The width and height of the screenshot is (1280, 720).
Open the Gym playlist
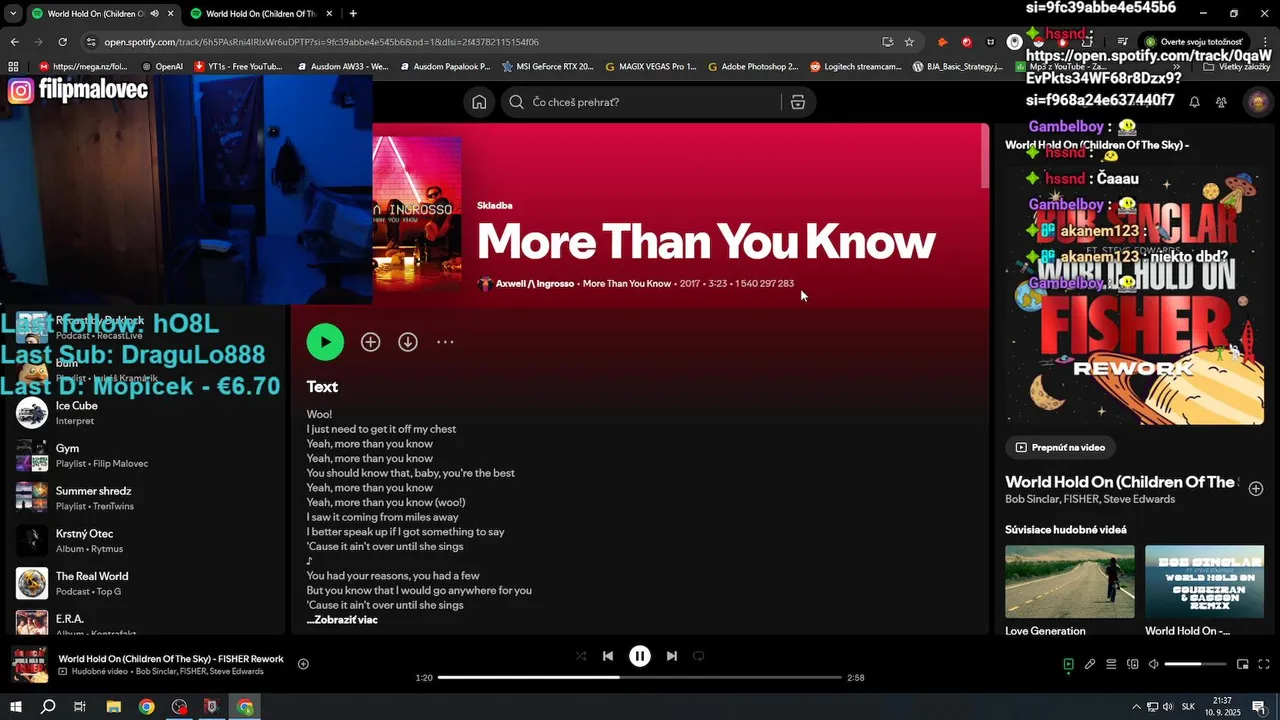coord(145,455)
